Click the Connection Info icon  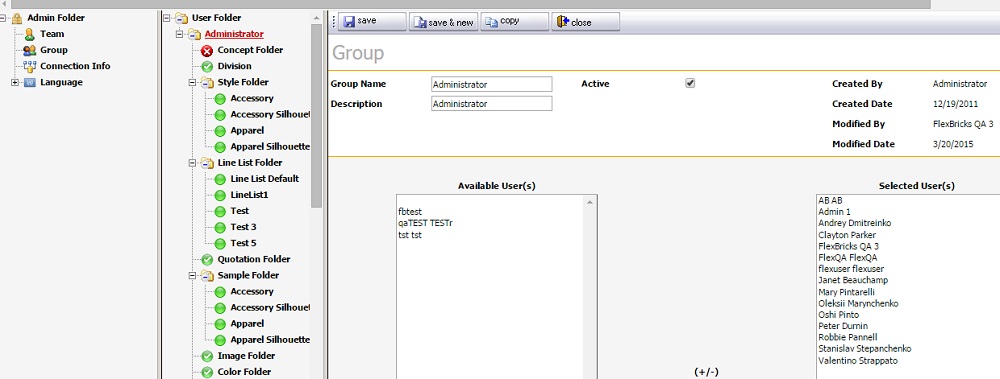(x=29, y=66)
